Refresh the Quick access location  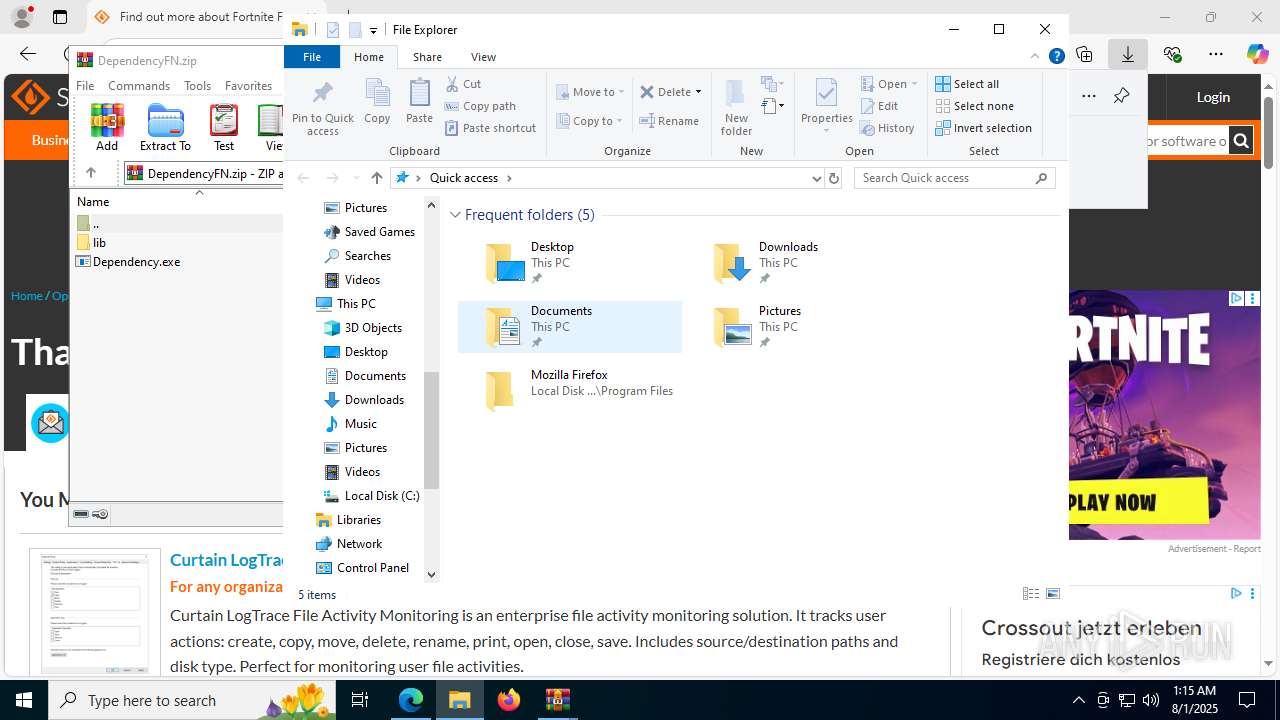click(834, 178)
